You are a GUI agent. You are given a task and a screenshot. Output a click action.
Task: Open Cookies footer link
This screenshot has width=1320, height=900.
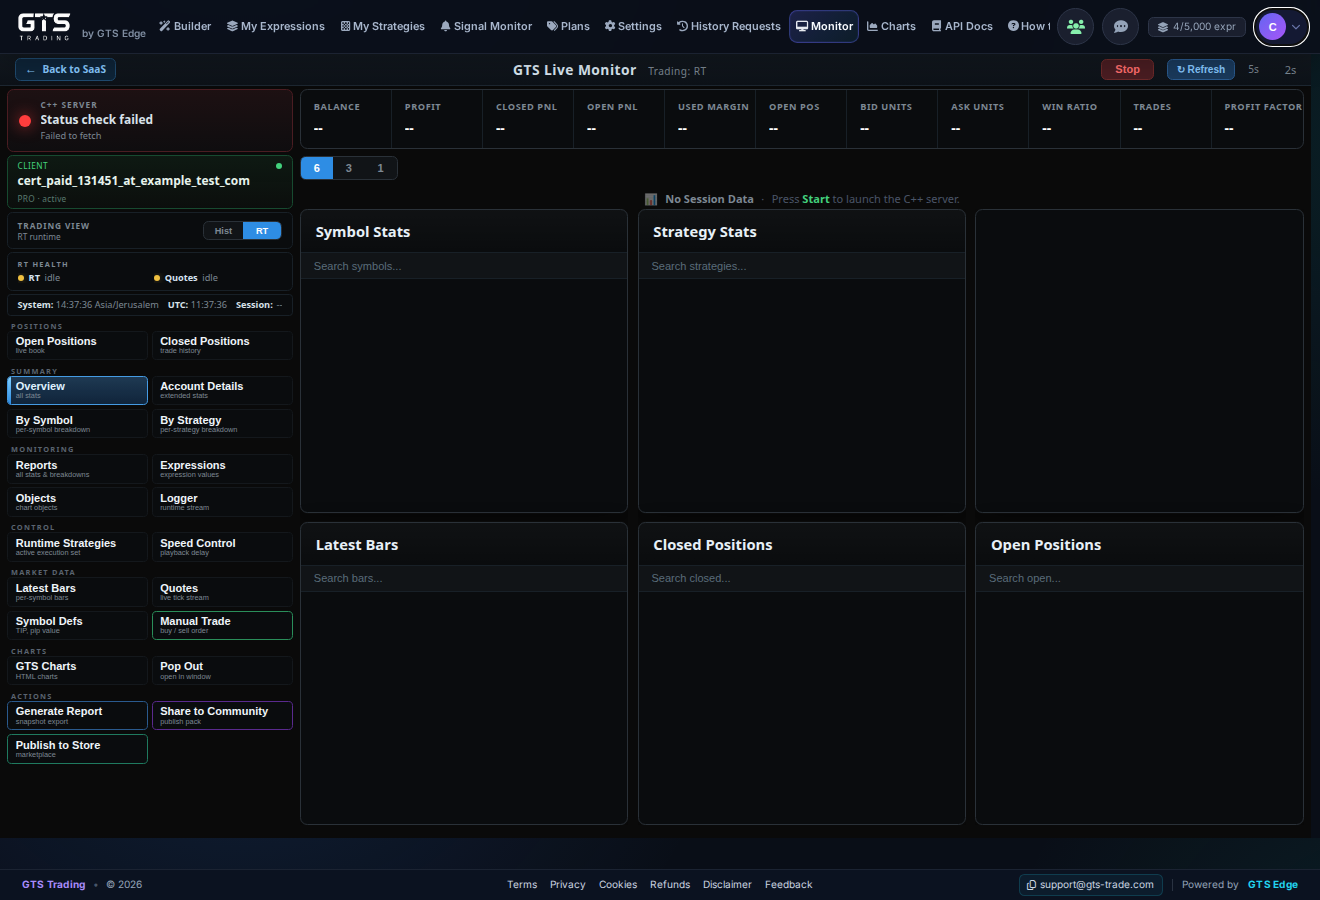[618, 885]
